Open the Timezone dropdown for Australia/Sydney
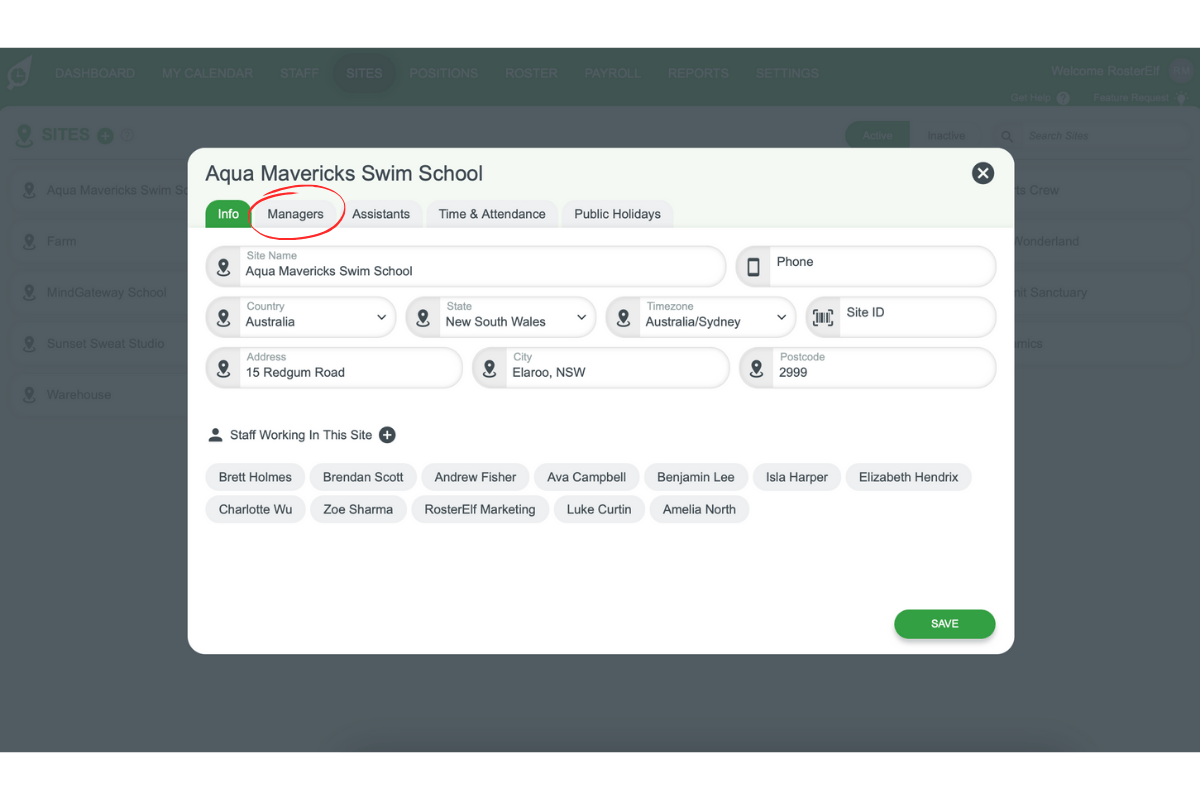This screenshot has width=1200, height=800. click(781, 316)
